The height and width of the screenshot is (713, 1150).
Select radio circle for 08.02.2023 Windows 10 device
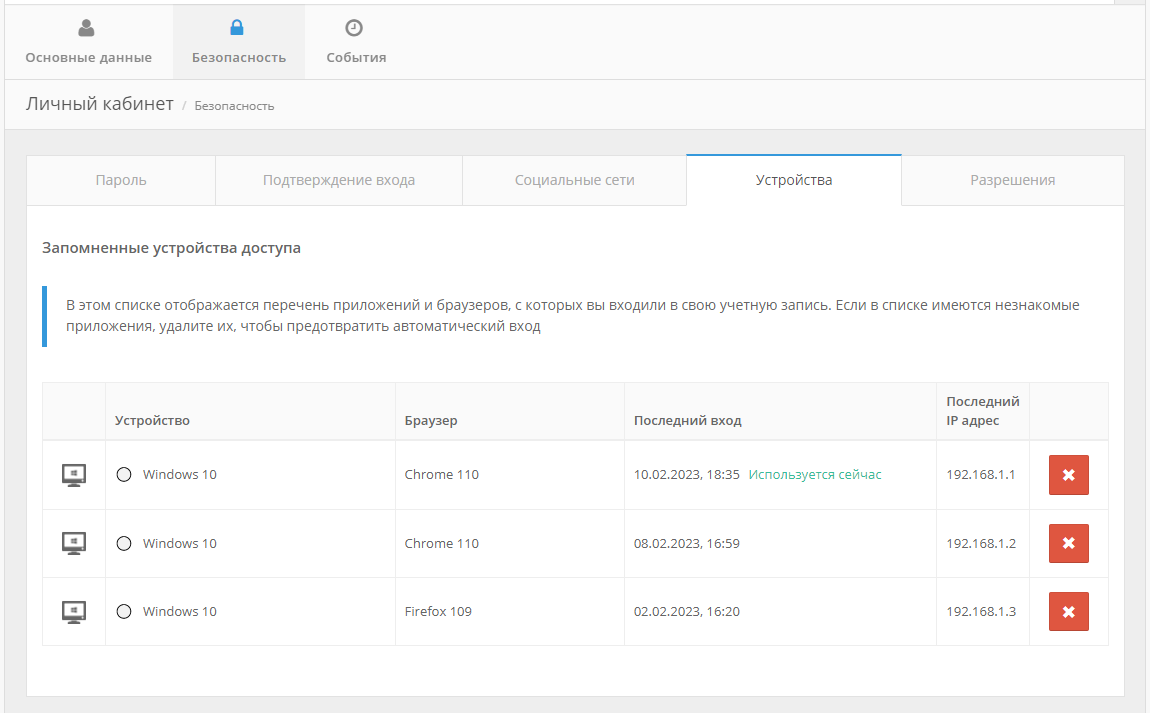point(124,543)
